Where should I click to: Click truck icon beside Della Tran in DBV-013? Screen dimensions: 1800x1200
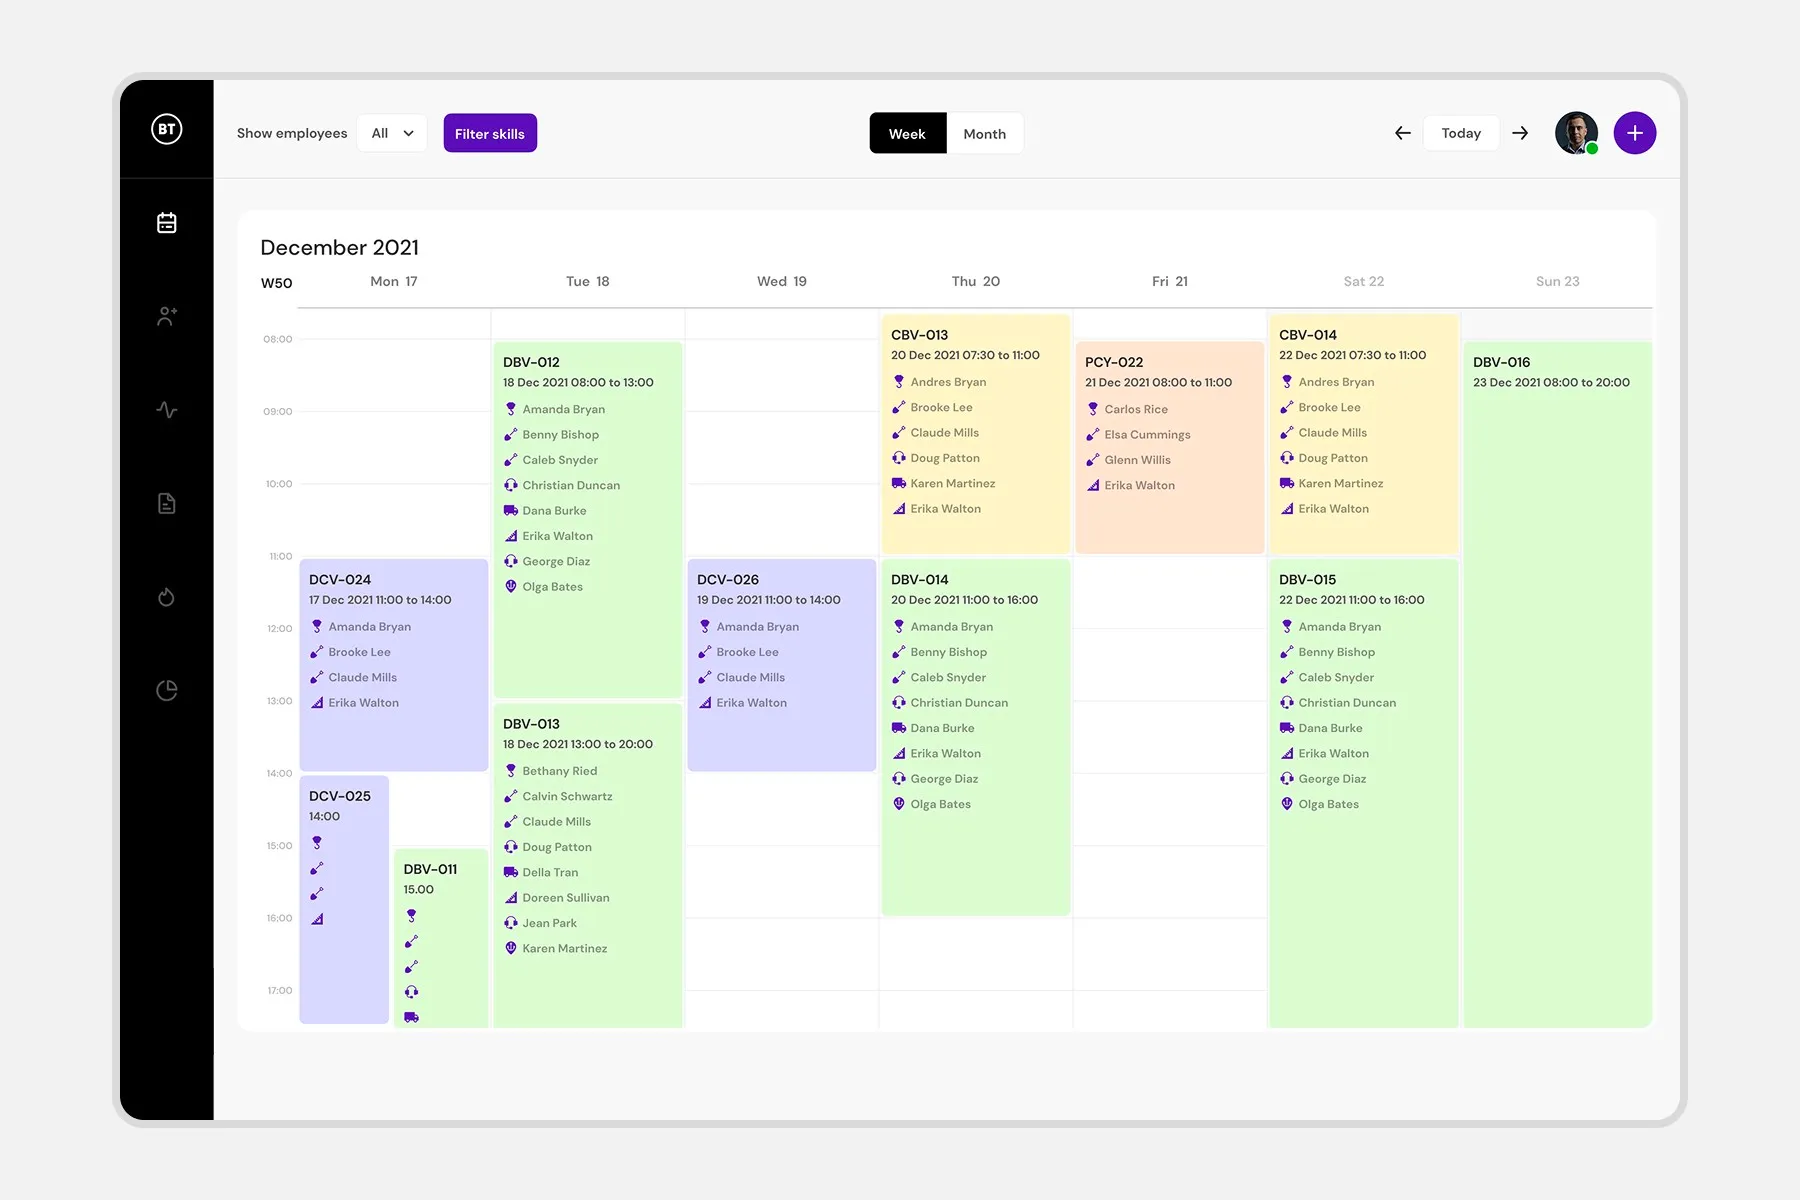511,872
